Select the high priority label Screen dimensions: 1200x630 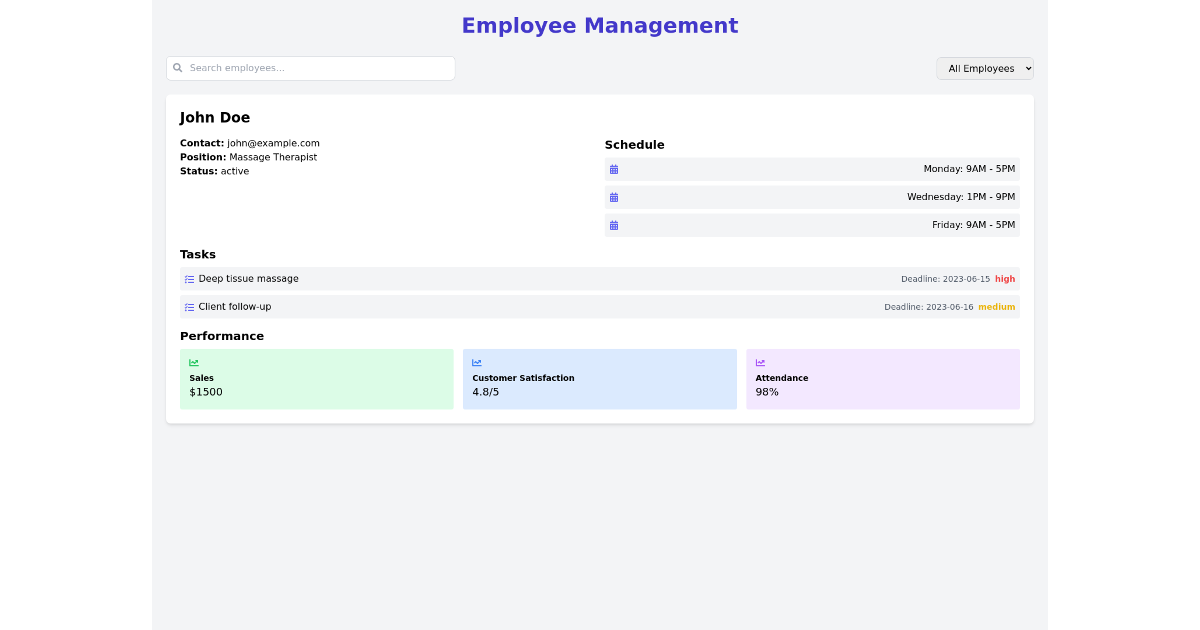1005,279
